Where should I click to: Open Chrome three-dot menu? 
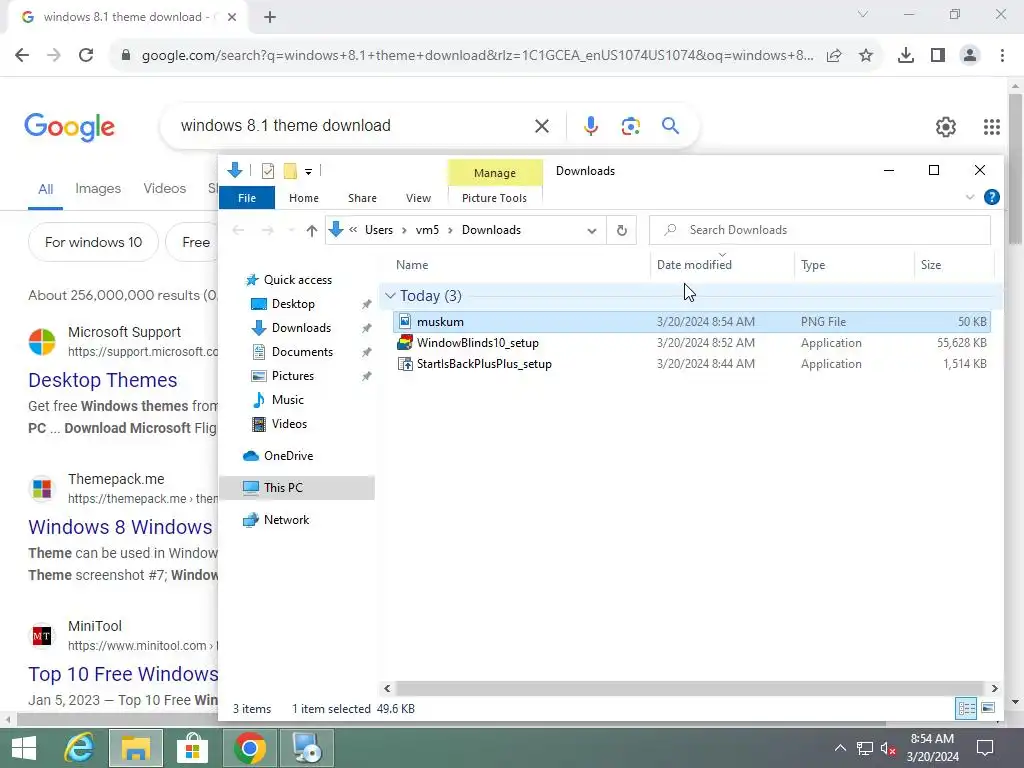(x=1002, y=56)
